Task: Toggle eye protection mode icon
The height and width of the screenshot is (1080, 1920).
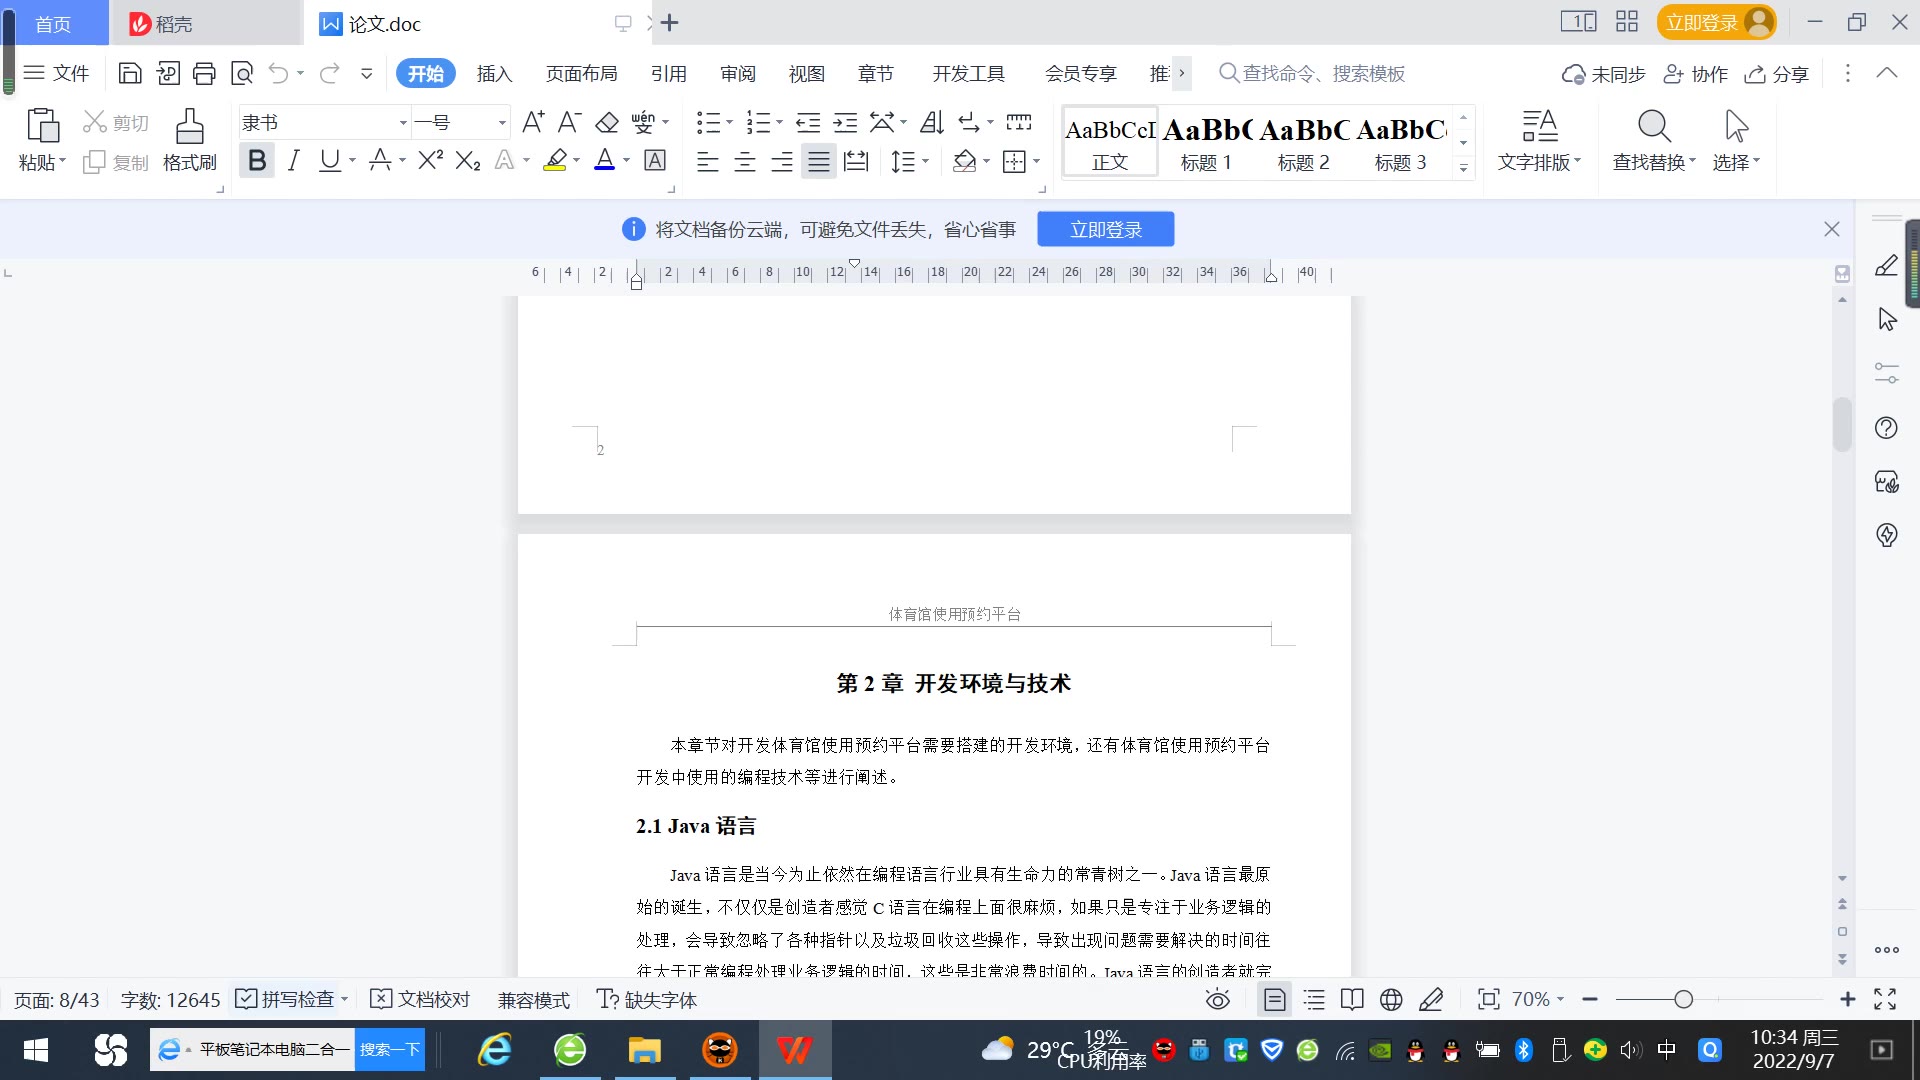Action: click(x=1217, y=999)
